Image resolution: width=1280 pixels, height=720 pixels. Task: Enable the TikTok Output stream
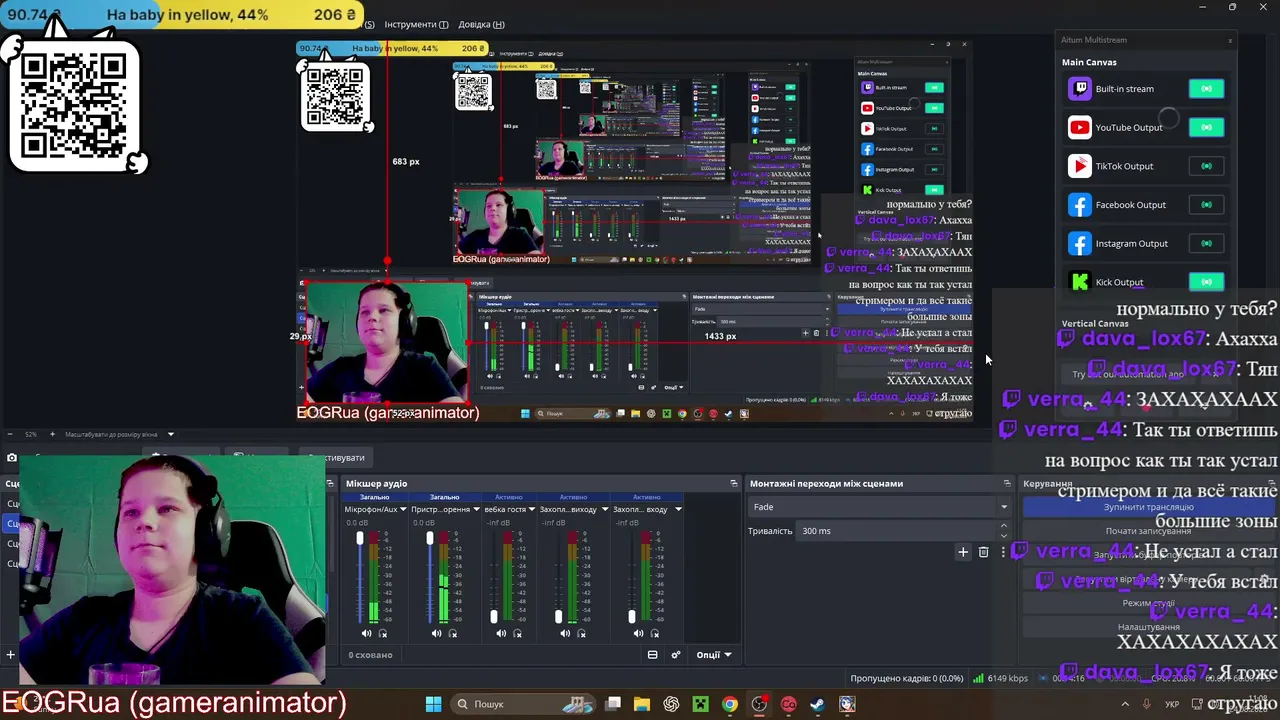click(x=1206, y=166)
